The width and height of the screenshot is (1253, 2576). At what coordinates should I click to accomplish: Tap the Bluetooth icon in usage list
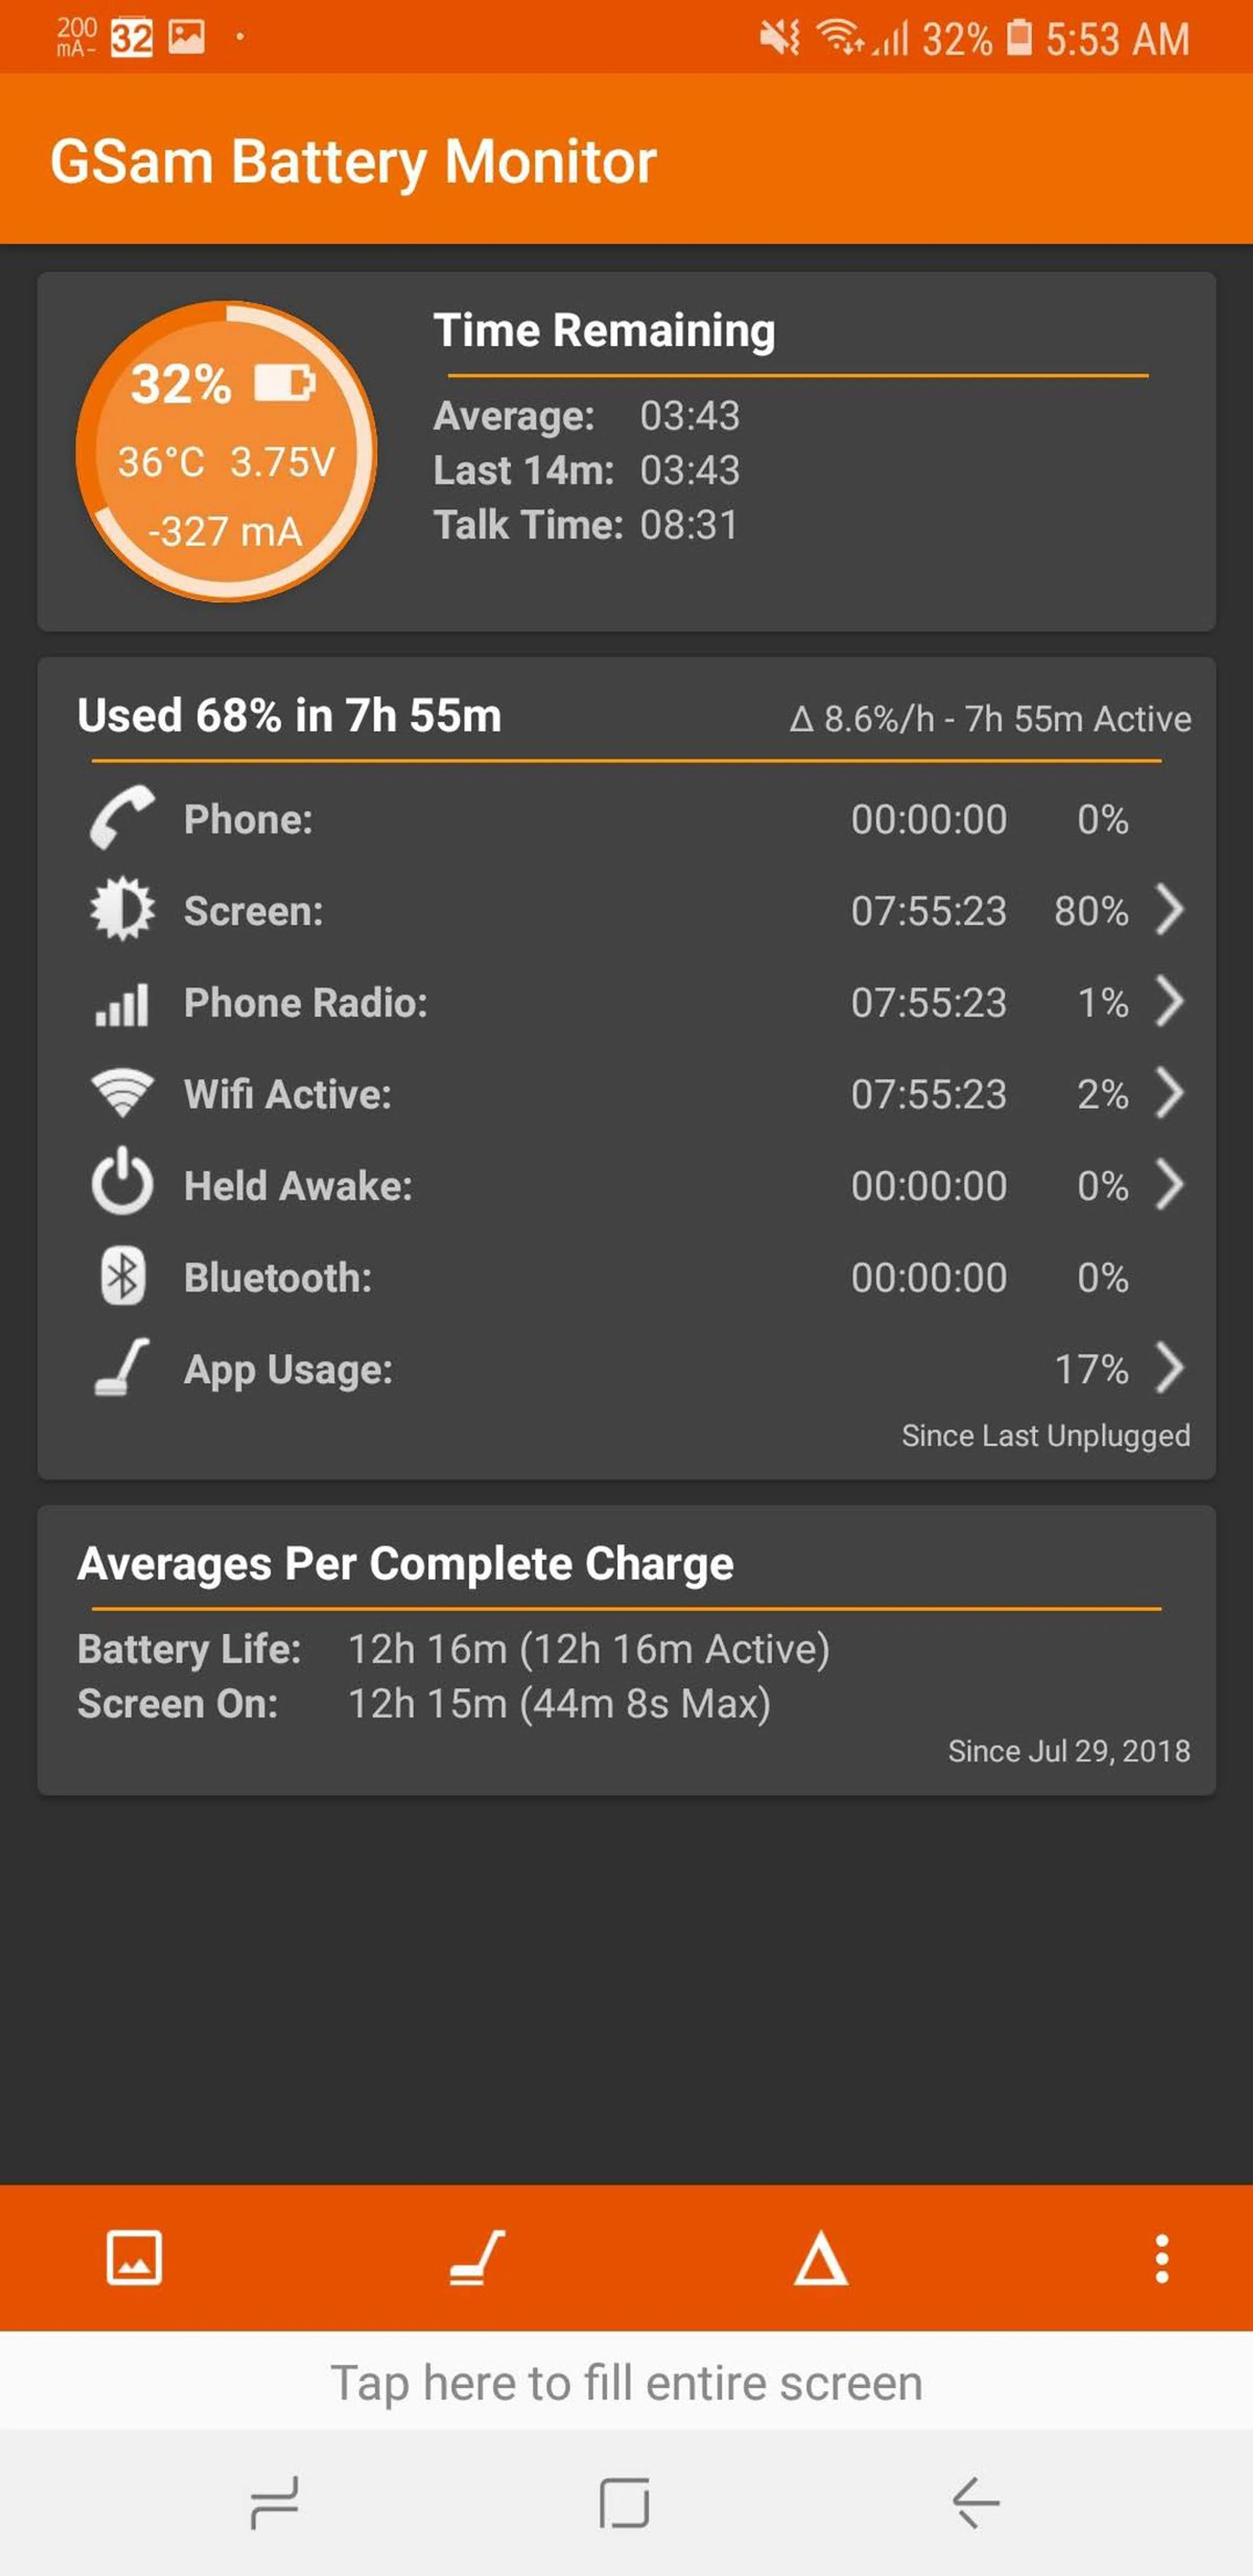tap(122, 1277)
